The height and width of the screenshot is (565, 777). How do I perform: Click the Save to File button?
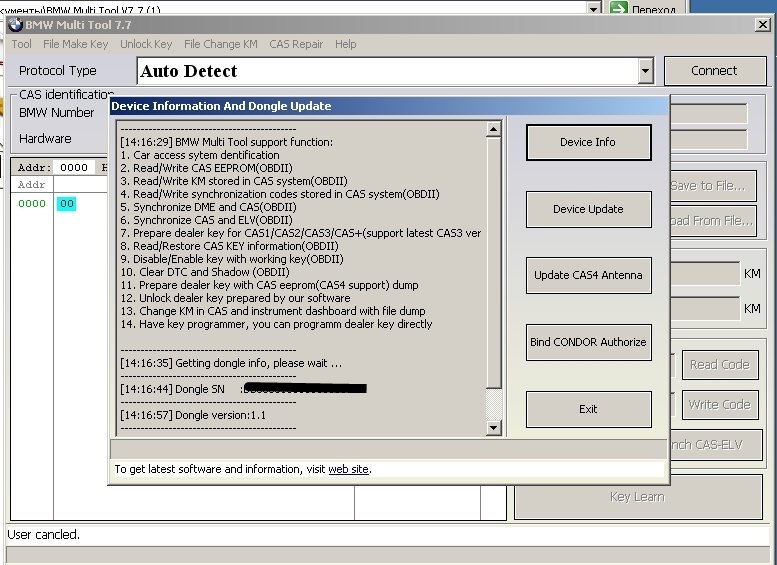[714, 186]
